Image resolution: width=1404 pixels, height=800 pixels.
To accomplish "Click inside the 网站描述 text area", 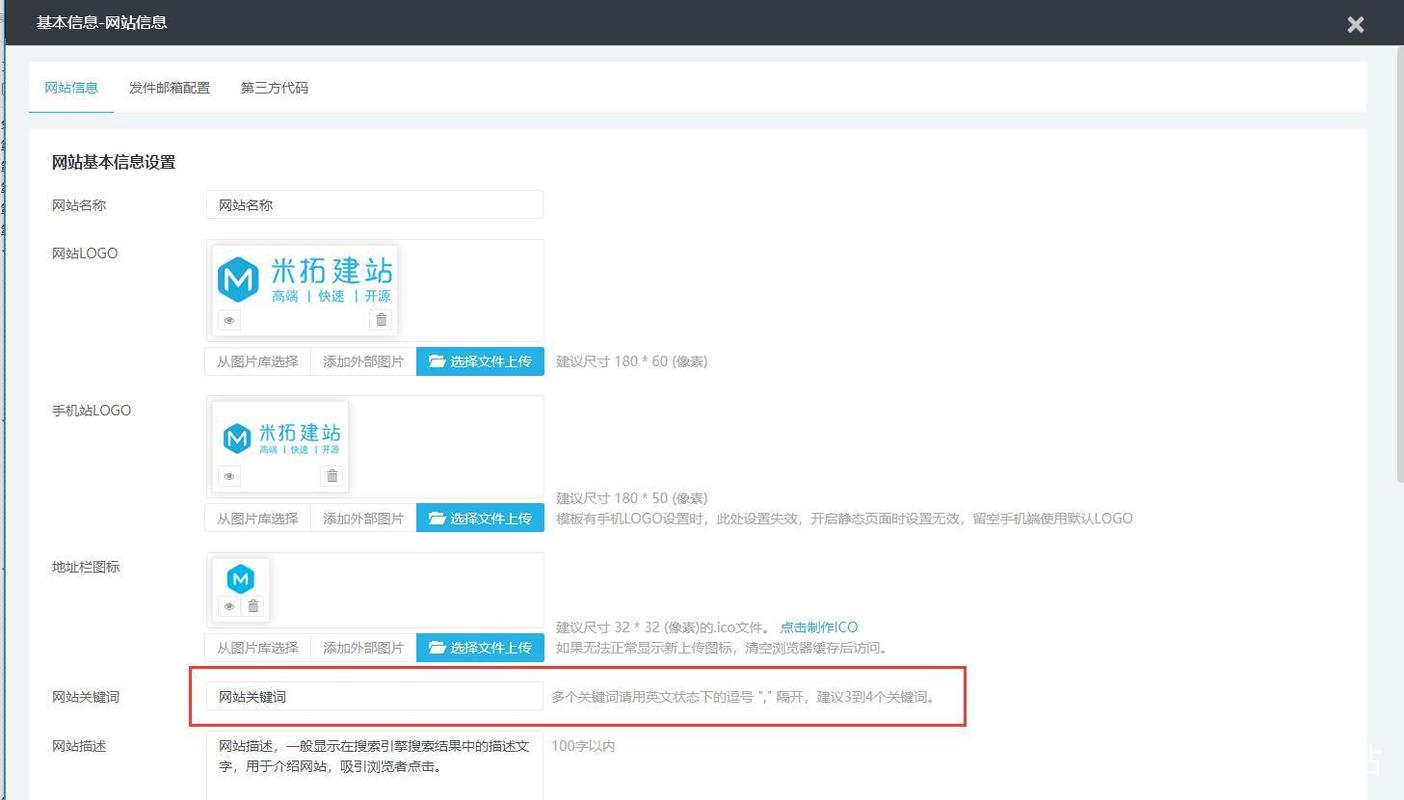I will [x=375, y=756].
